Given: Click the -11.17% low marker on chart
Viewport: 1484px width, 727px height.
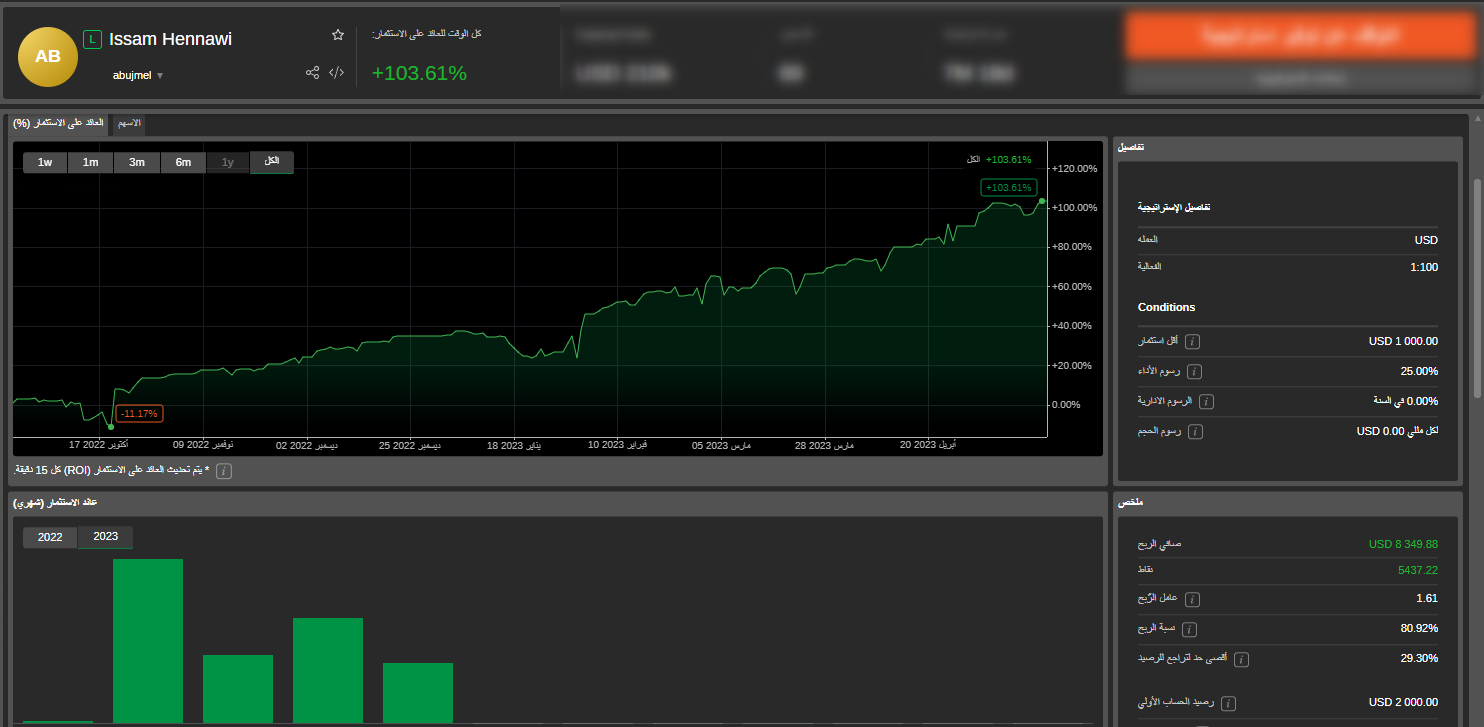Looking at the screenshot, I should coord(139,414).
